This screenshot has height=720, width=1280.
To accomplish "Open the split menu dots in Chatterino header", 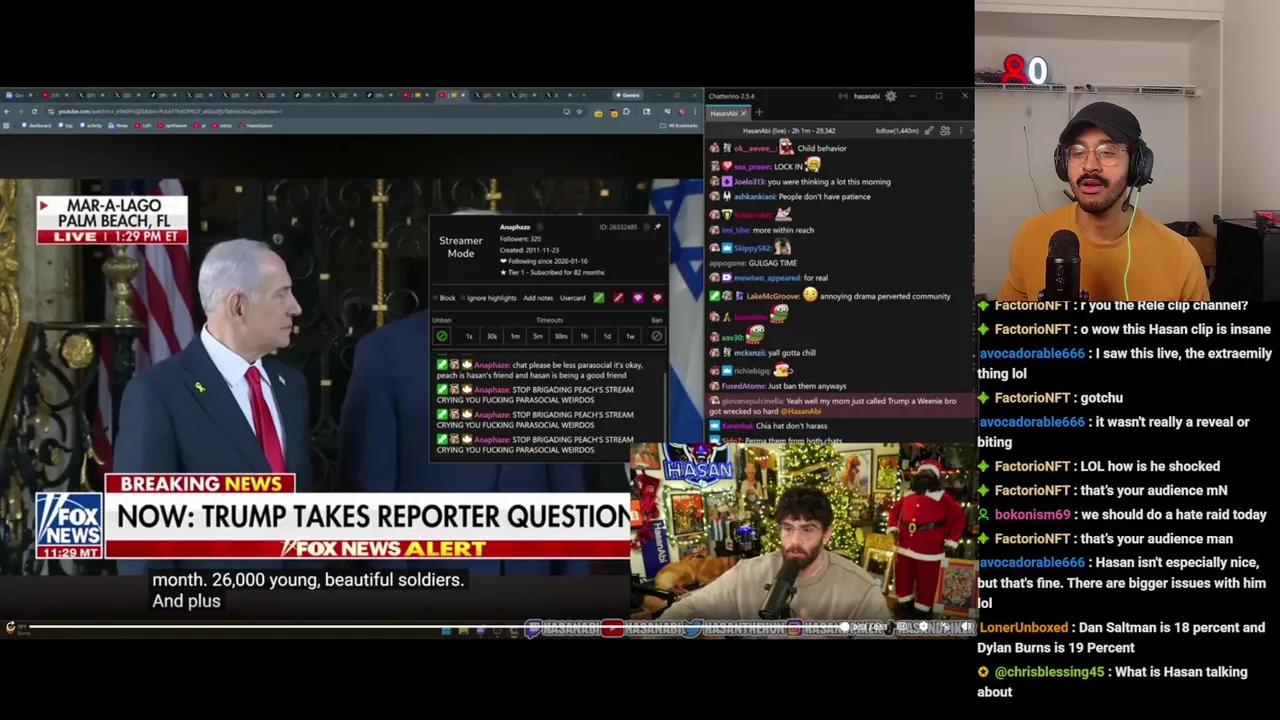I will click(961, 131).
